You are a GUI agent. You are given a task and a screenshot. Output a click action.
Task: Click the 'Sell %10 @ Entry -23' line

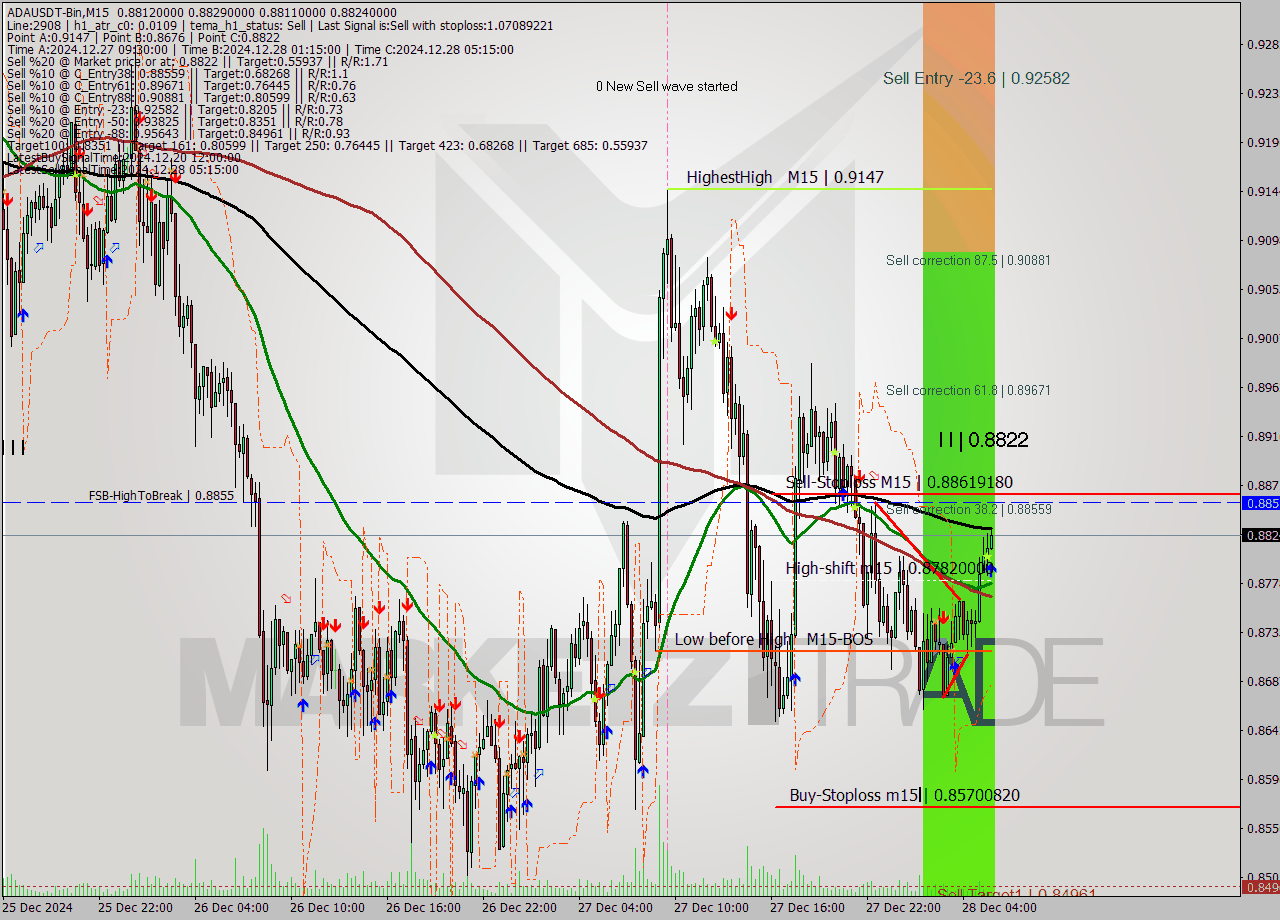tap(174, 109)
